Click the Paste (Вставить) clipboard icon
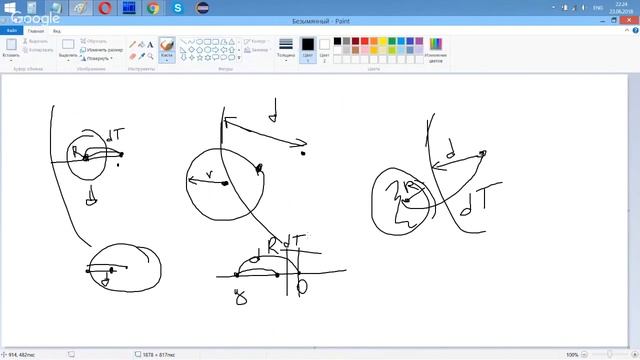Viewport: 640px width, 360px height. [11, 44]
